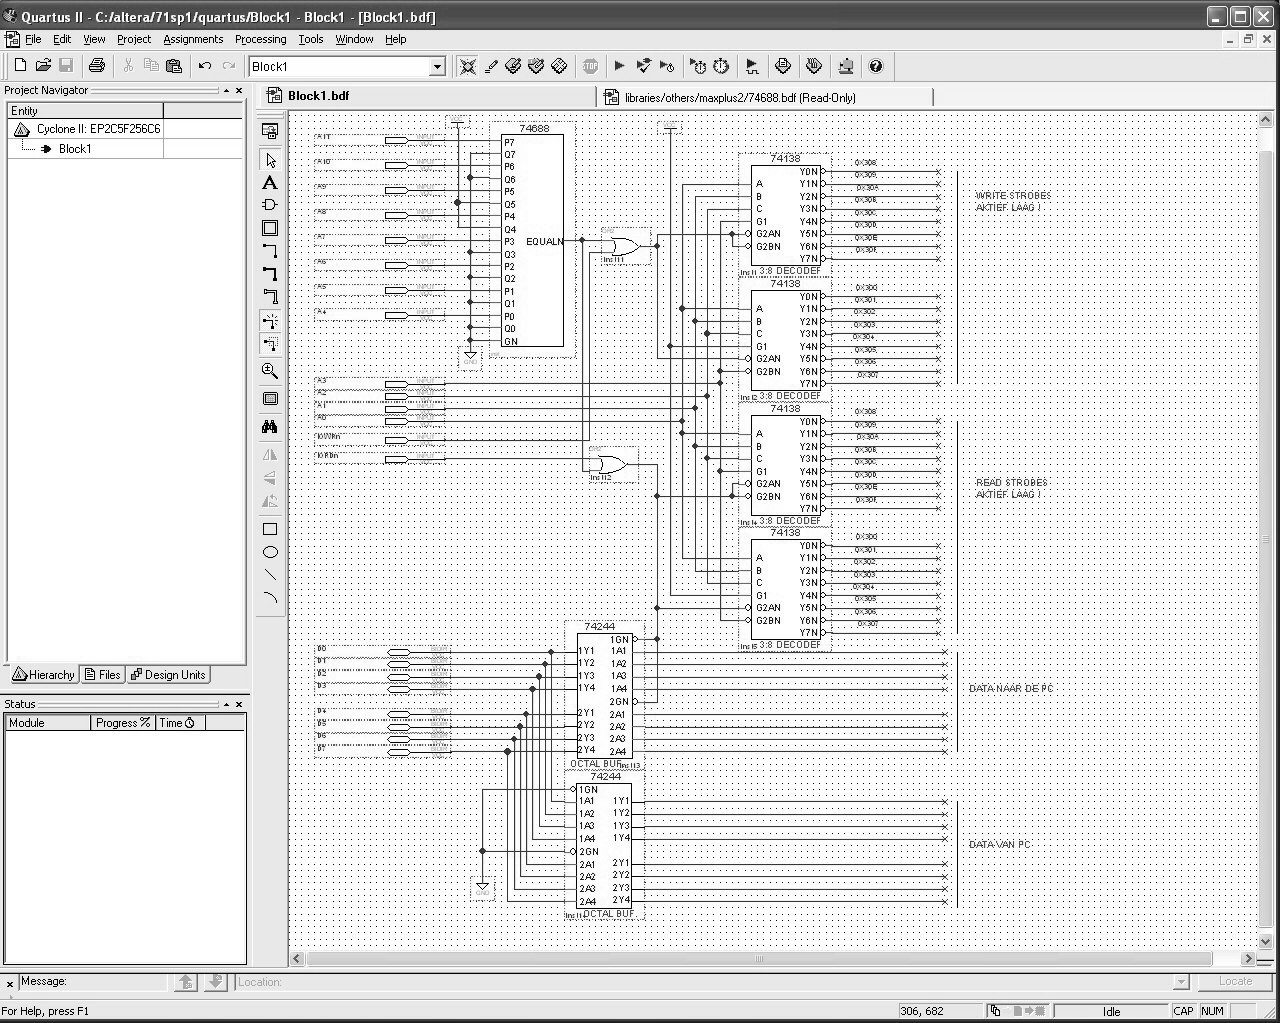The width and height of the screenshot is (1280, 1023).
Task: Start Compilation with the play icon
Action: [619, 66]
